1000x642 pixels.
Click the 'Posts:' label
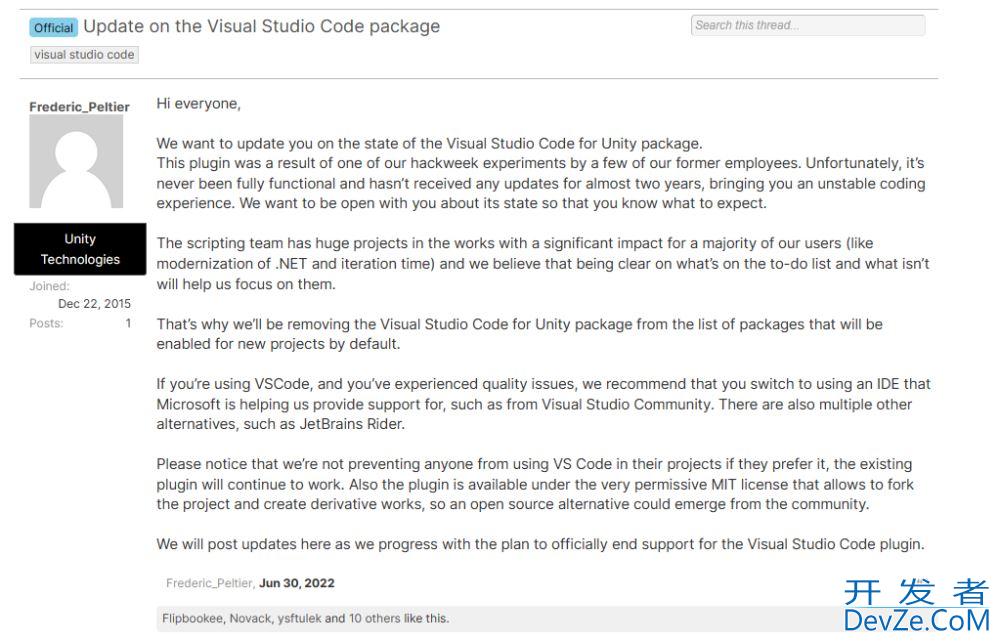[x=46, y=323]
